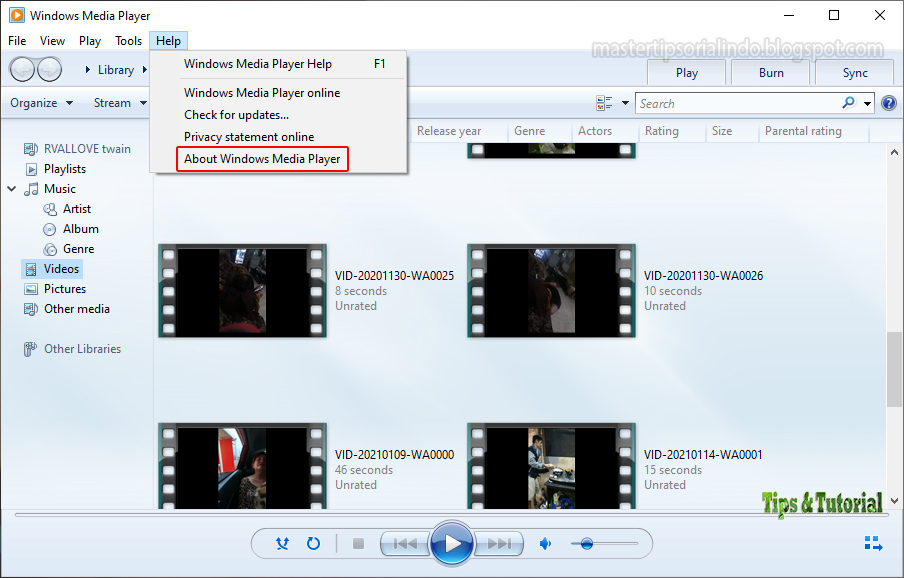
Task: Switch to Now Playing view icon
Action: (873, 543)
